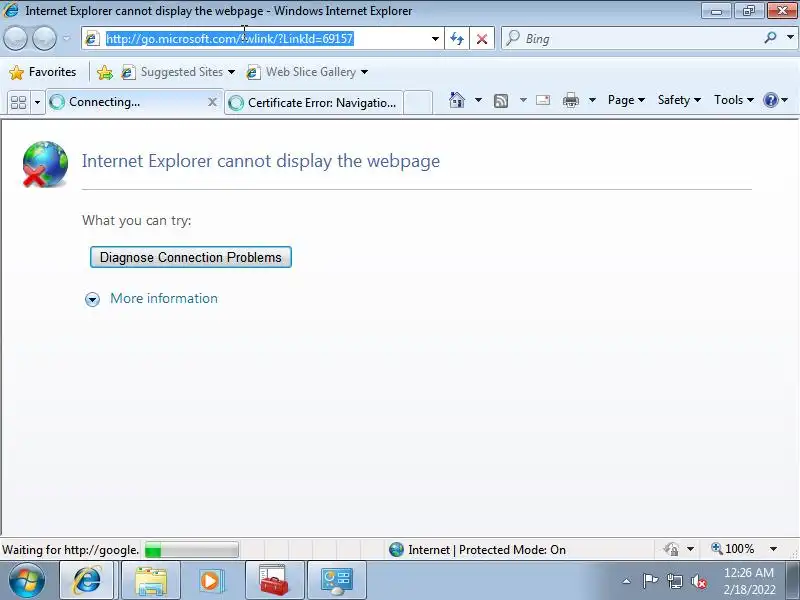Click the yellow Favorites star icon

16,72
